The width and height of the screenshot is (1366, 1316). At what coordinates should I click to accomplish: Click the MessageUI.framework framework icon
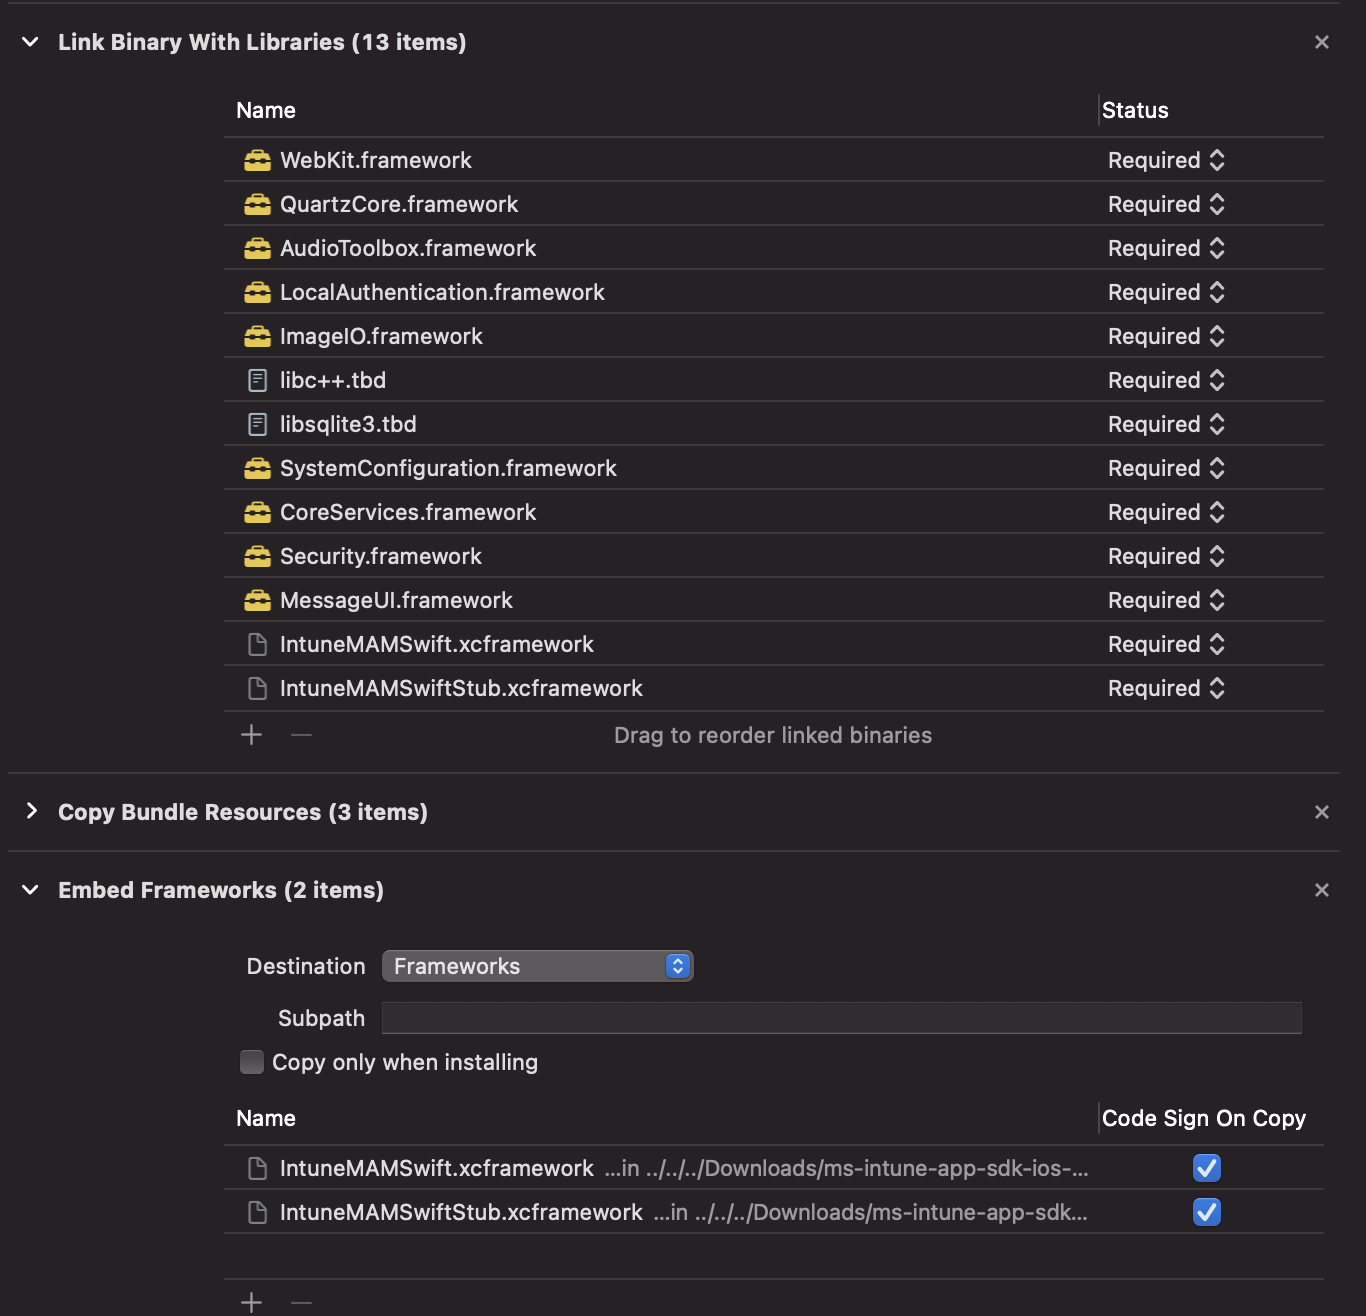pos(257,600)
